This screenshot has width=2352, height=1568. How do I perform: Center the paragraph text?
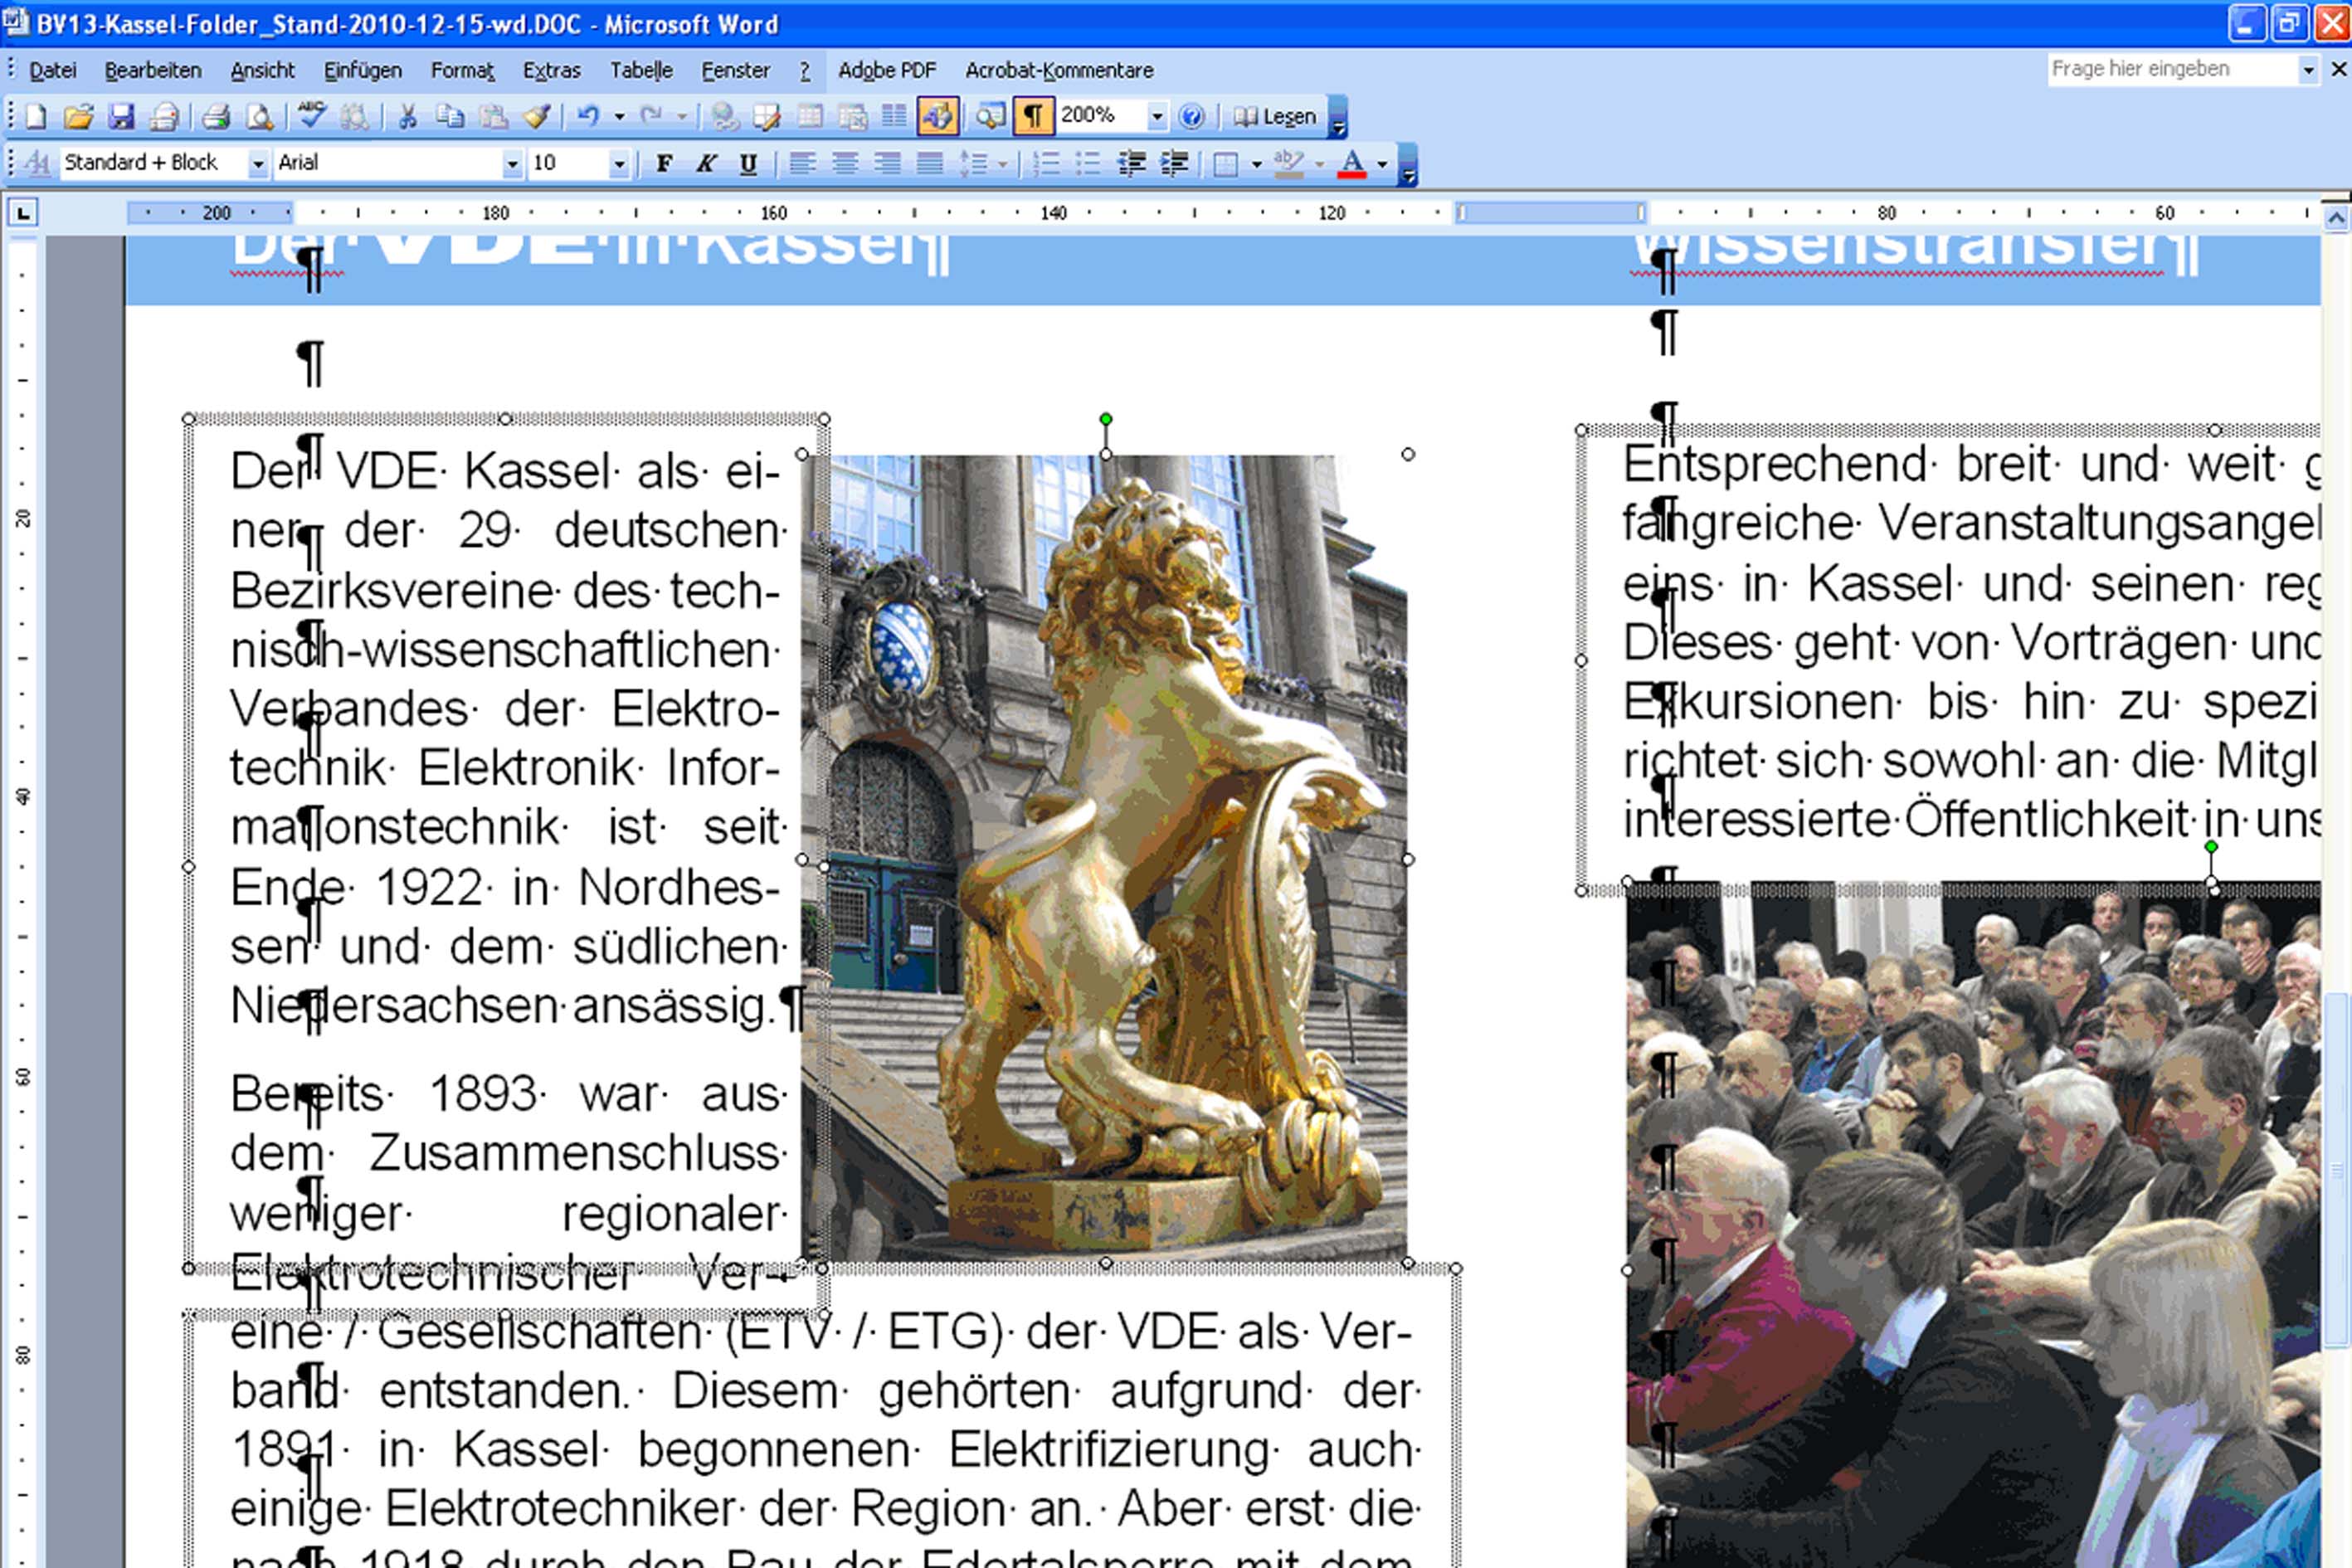(x=845, y=163)
